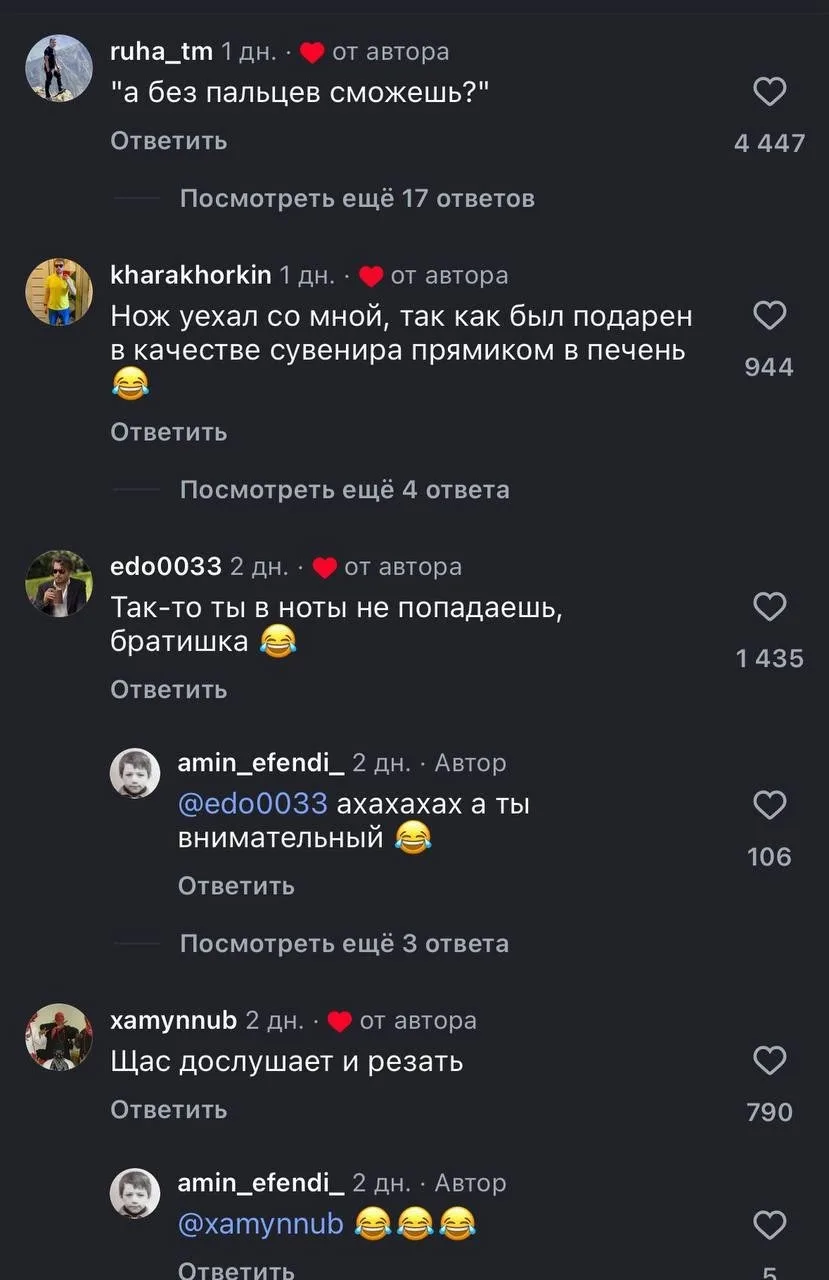Tap xamynnub's profile avatar
Image resolution: width=829 pixels, height=1280 pixels.
(58, 1038)
